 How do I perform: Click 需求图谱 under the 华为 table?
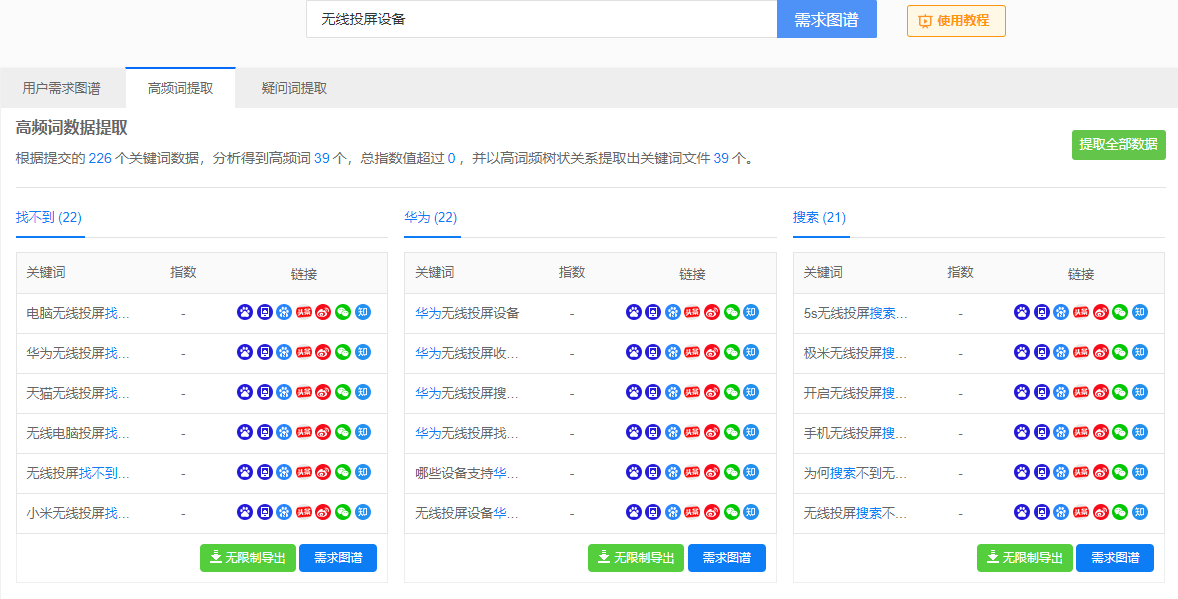click(726, 558)
